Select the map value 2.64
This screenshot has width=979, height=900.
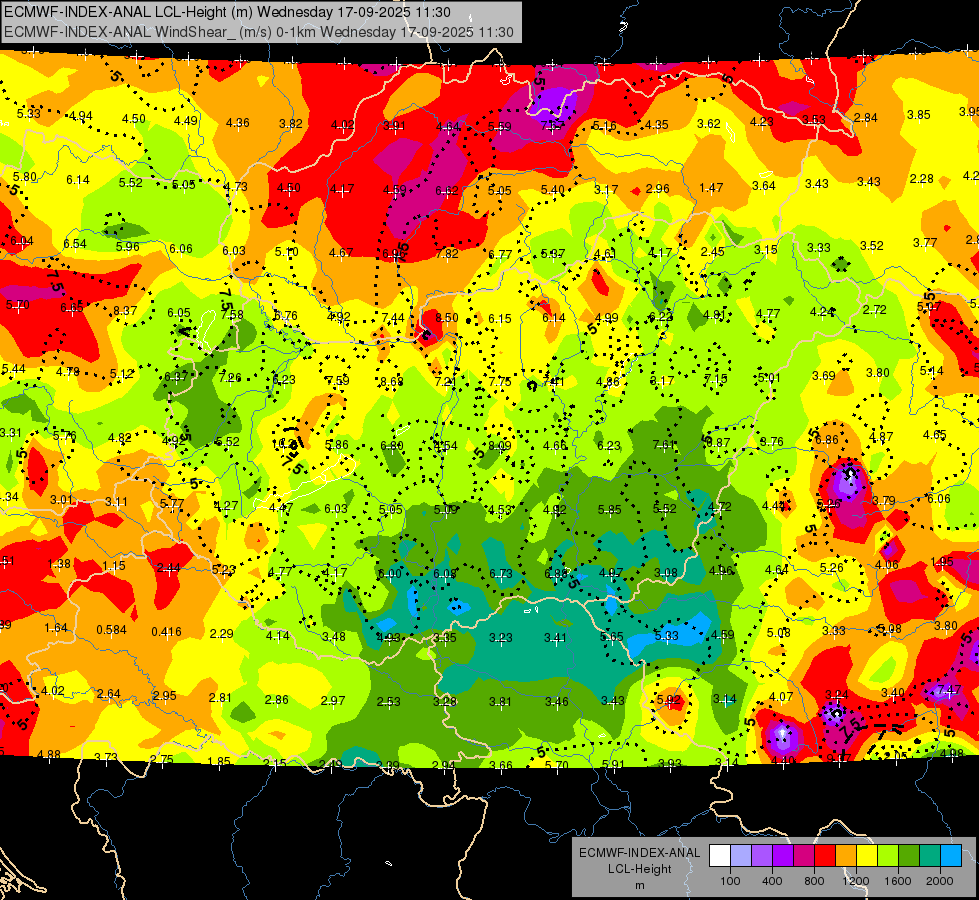click(109, 694)
